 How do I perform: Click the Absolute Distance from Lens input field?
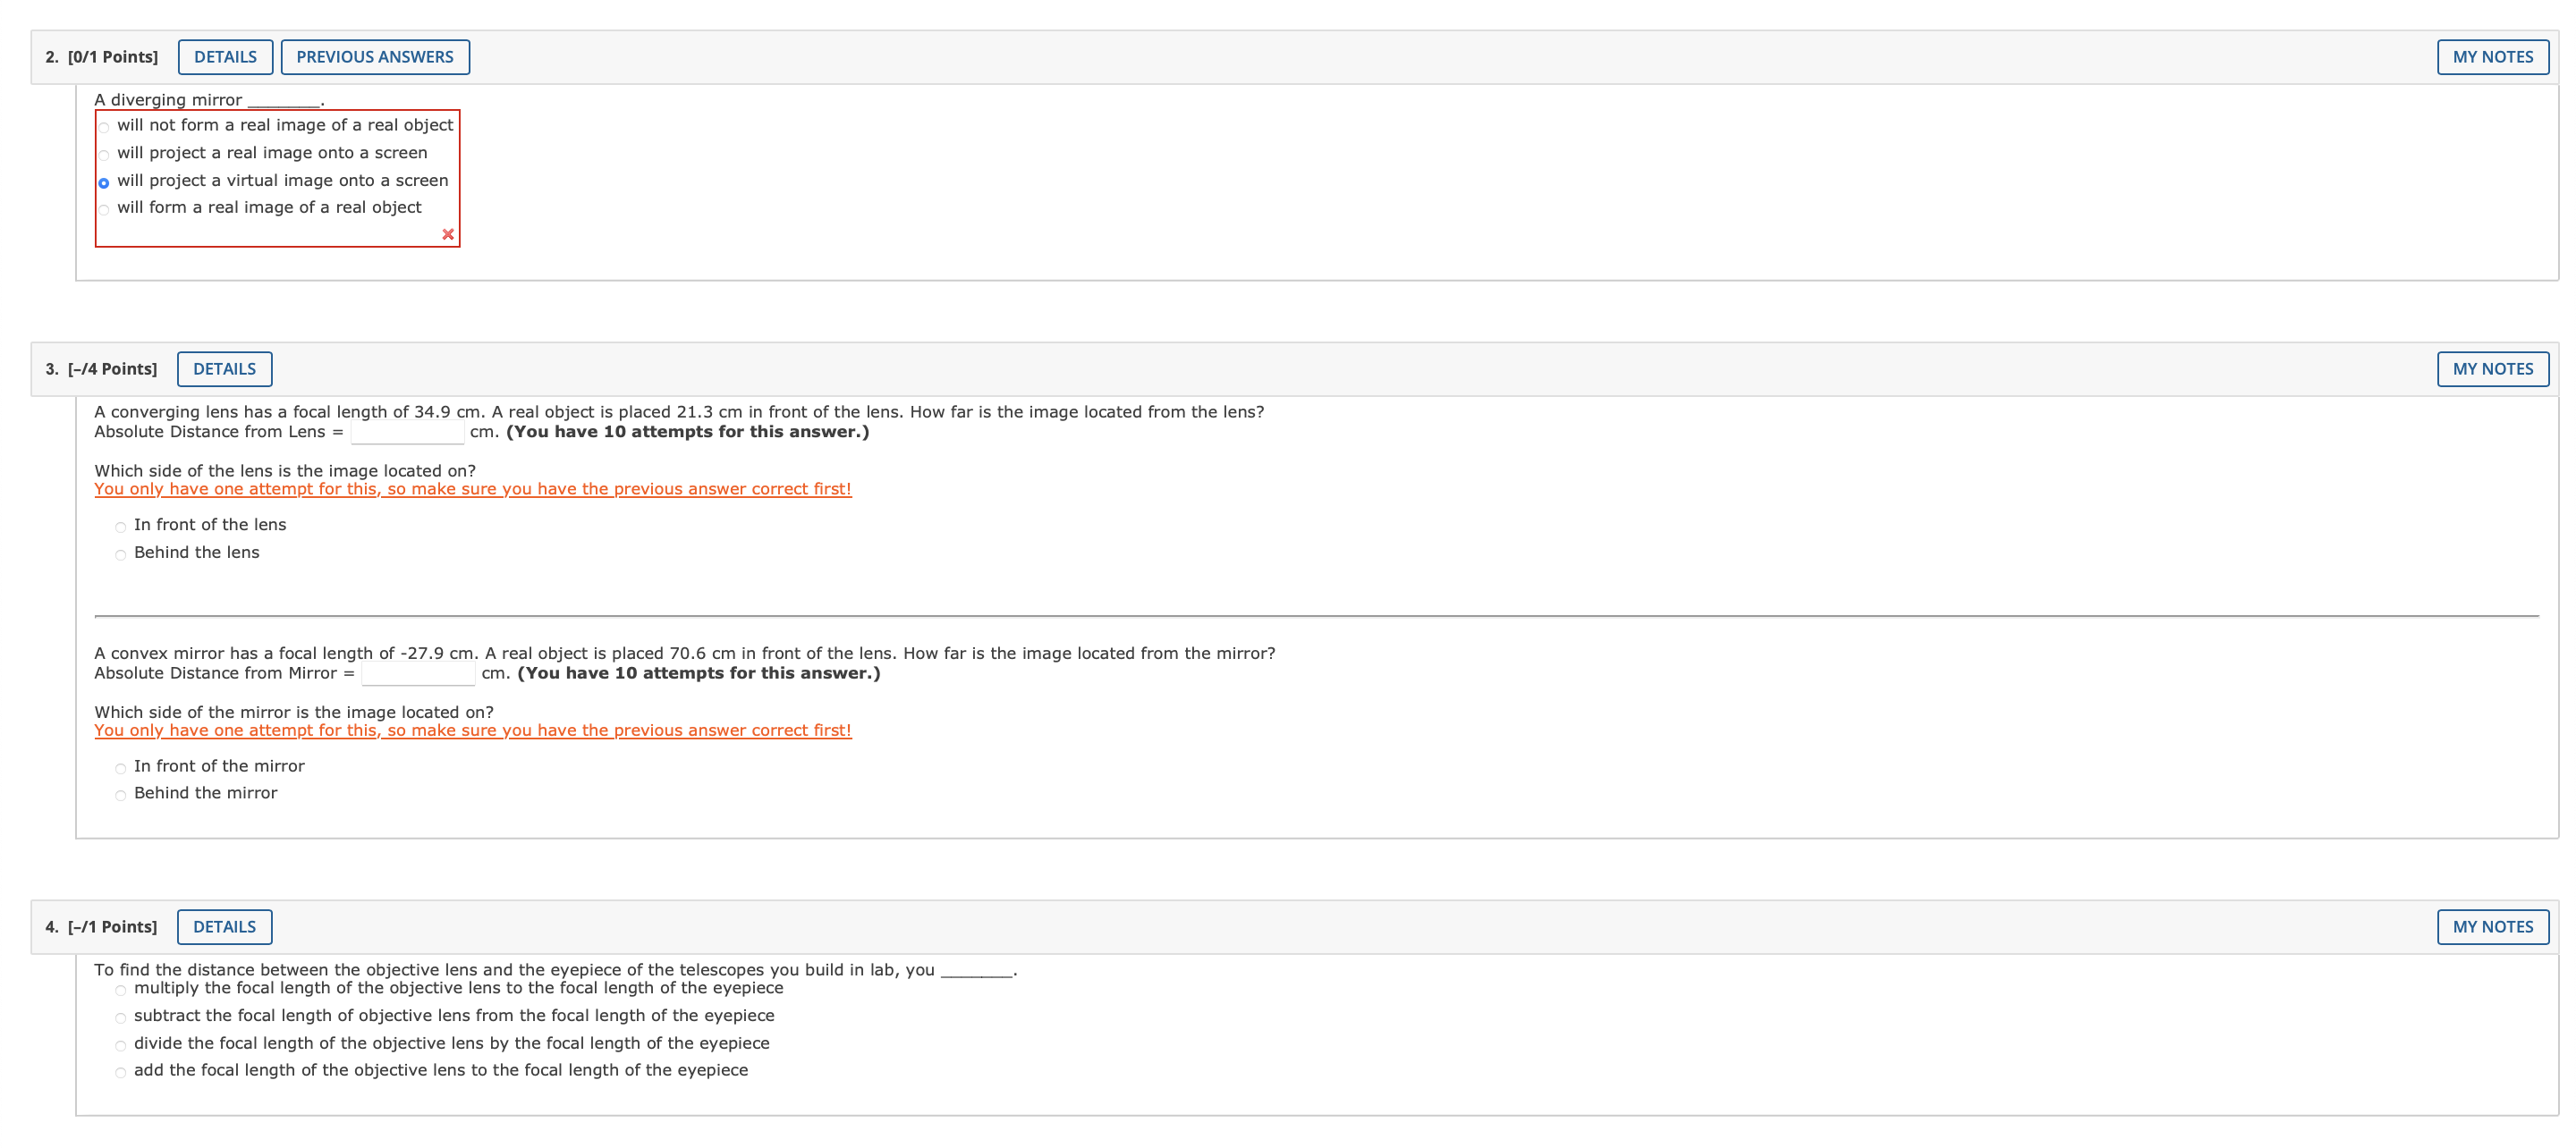pyautogui.click(x=407, y=433)
